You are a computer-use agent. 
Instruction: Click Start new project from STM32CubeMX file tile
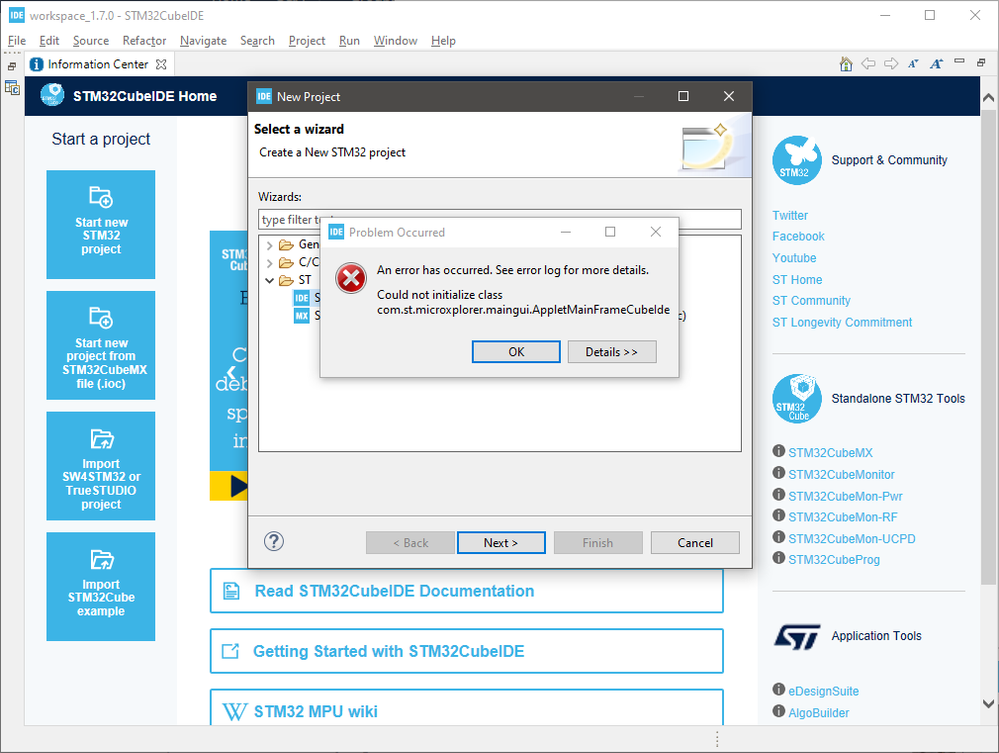coord(101,345)
